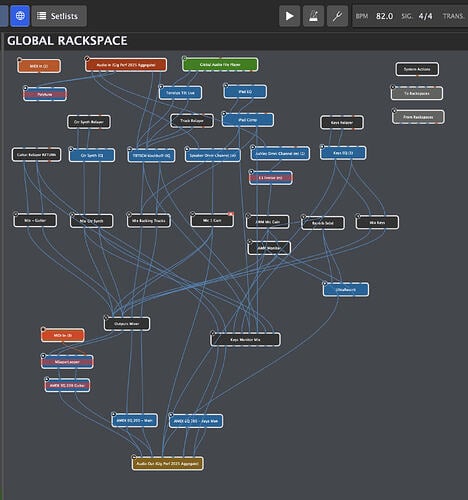Image resolution: width=468 pixels, height=500 pixels.
Task: Select the MSuperLooper plugin block
Action: 67,362
